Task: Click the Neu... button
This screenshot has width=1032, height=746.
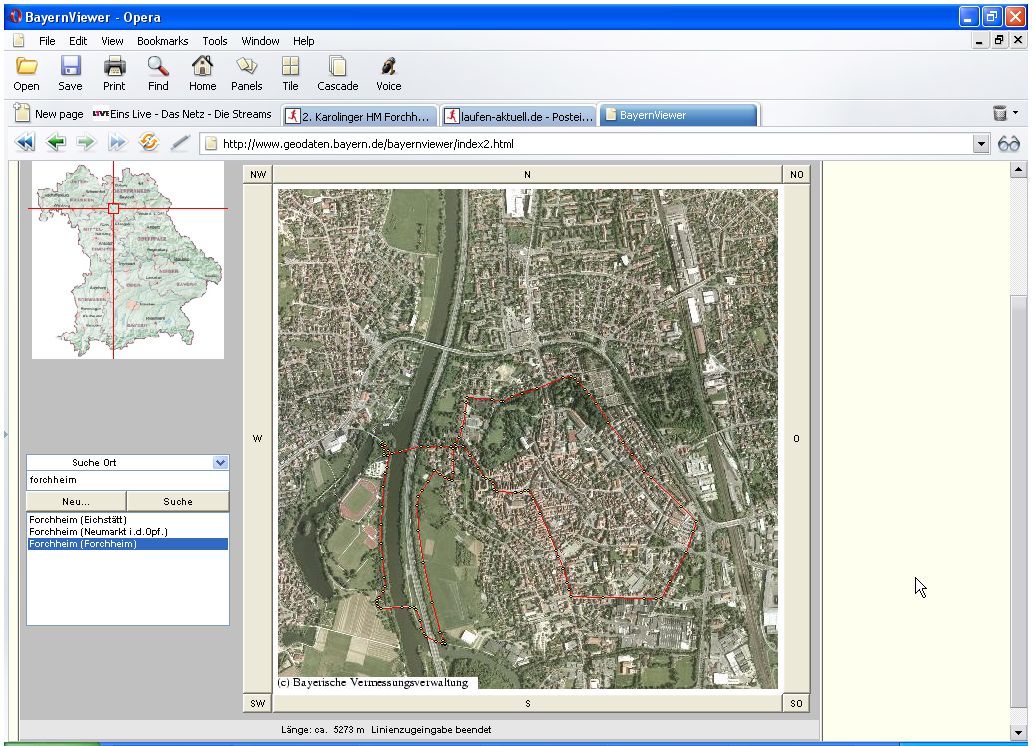Action: [76, 501]
